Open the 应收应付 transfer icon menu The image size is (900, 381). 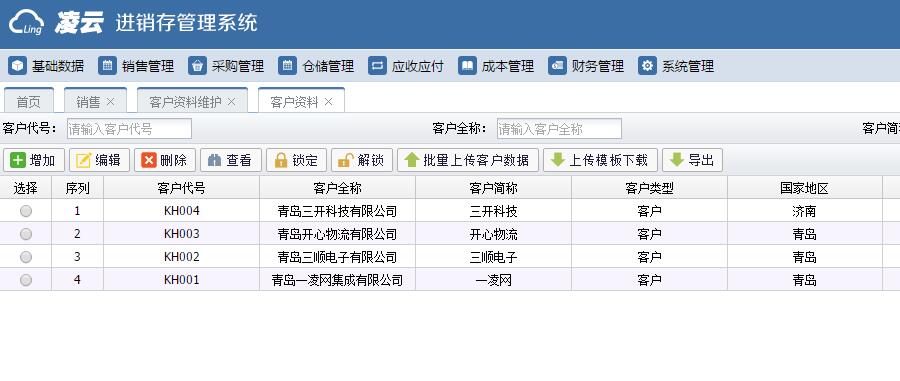[x=406, y=66]
